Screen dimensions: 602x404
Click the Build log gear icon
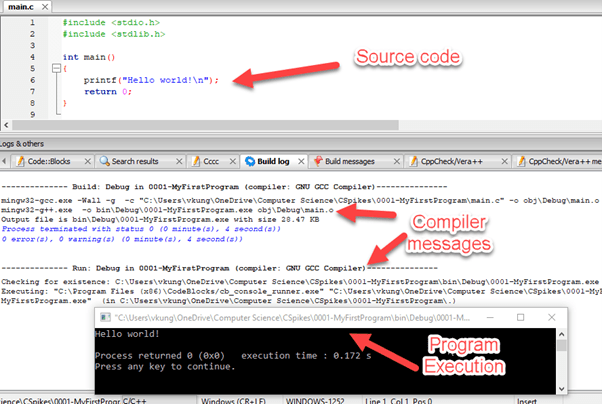pyautogui.click(x=247, y=160)
